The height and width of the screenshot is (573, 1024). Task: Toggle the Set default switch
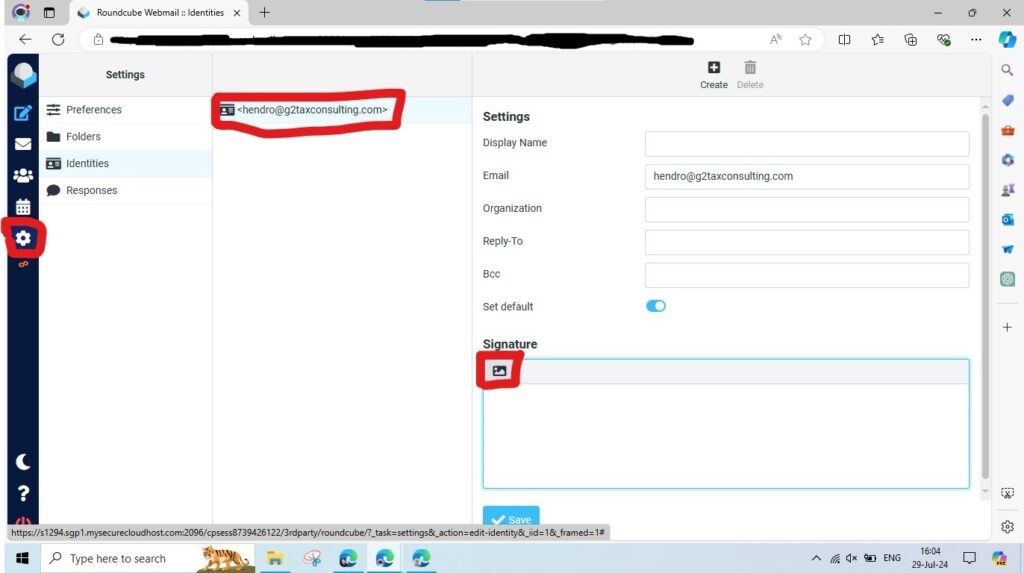tap(656, 306)
